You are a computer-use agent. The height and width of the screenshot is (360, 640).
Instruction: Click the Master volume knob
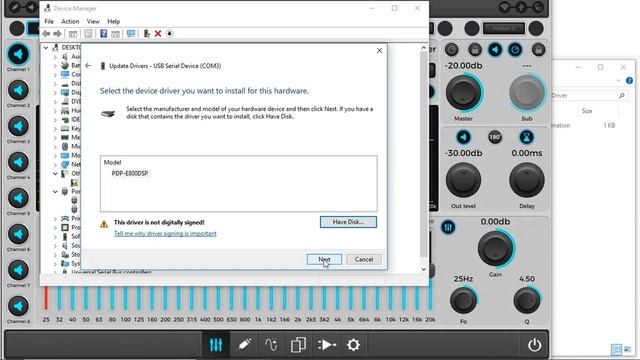[463, 93]
